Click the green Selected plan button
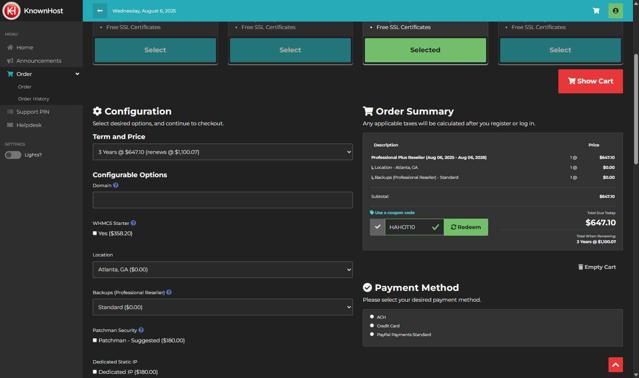Image resolution: width=639 pixels, height=378 pixels. pyautogui.click(x=425, y=50)
